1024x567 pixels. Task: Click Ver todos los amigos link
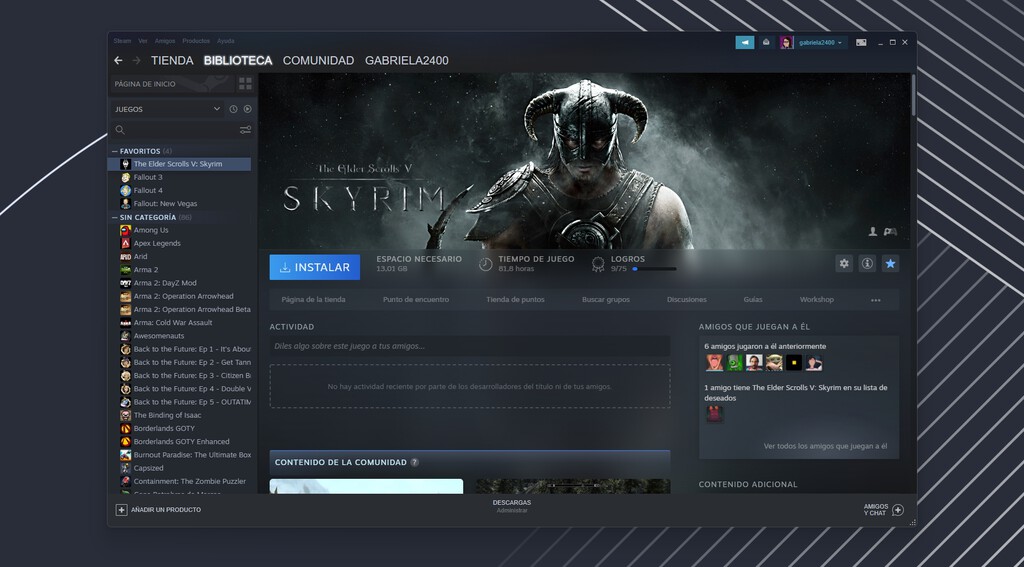[x=825, y=446]
